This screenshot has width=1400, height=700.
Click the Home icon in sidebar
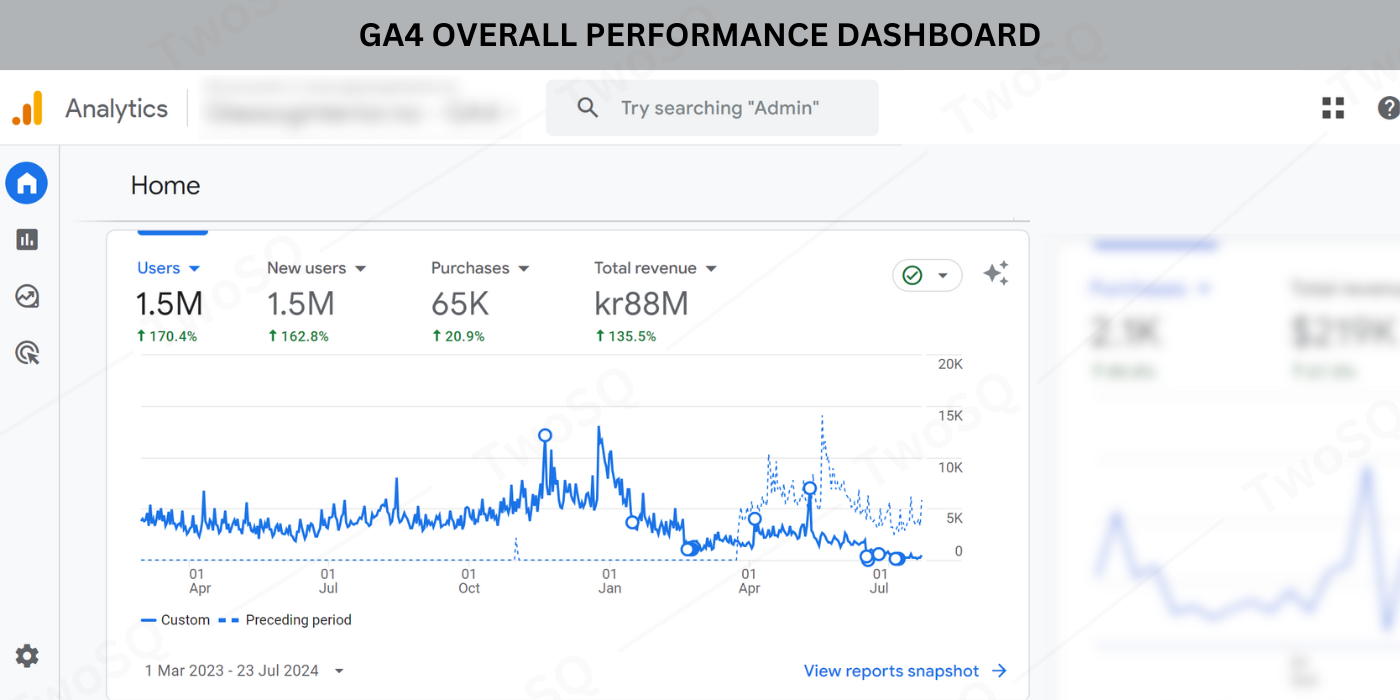coord(27,183)
